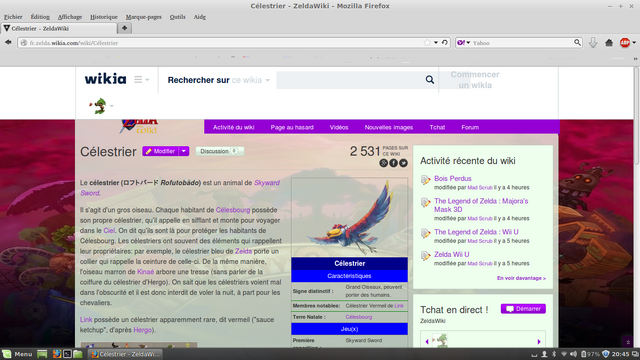
Task: Open the Kinaé link in the article
Action: point(145,272)
